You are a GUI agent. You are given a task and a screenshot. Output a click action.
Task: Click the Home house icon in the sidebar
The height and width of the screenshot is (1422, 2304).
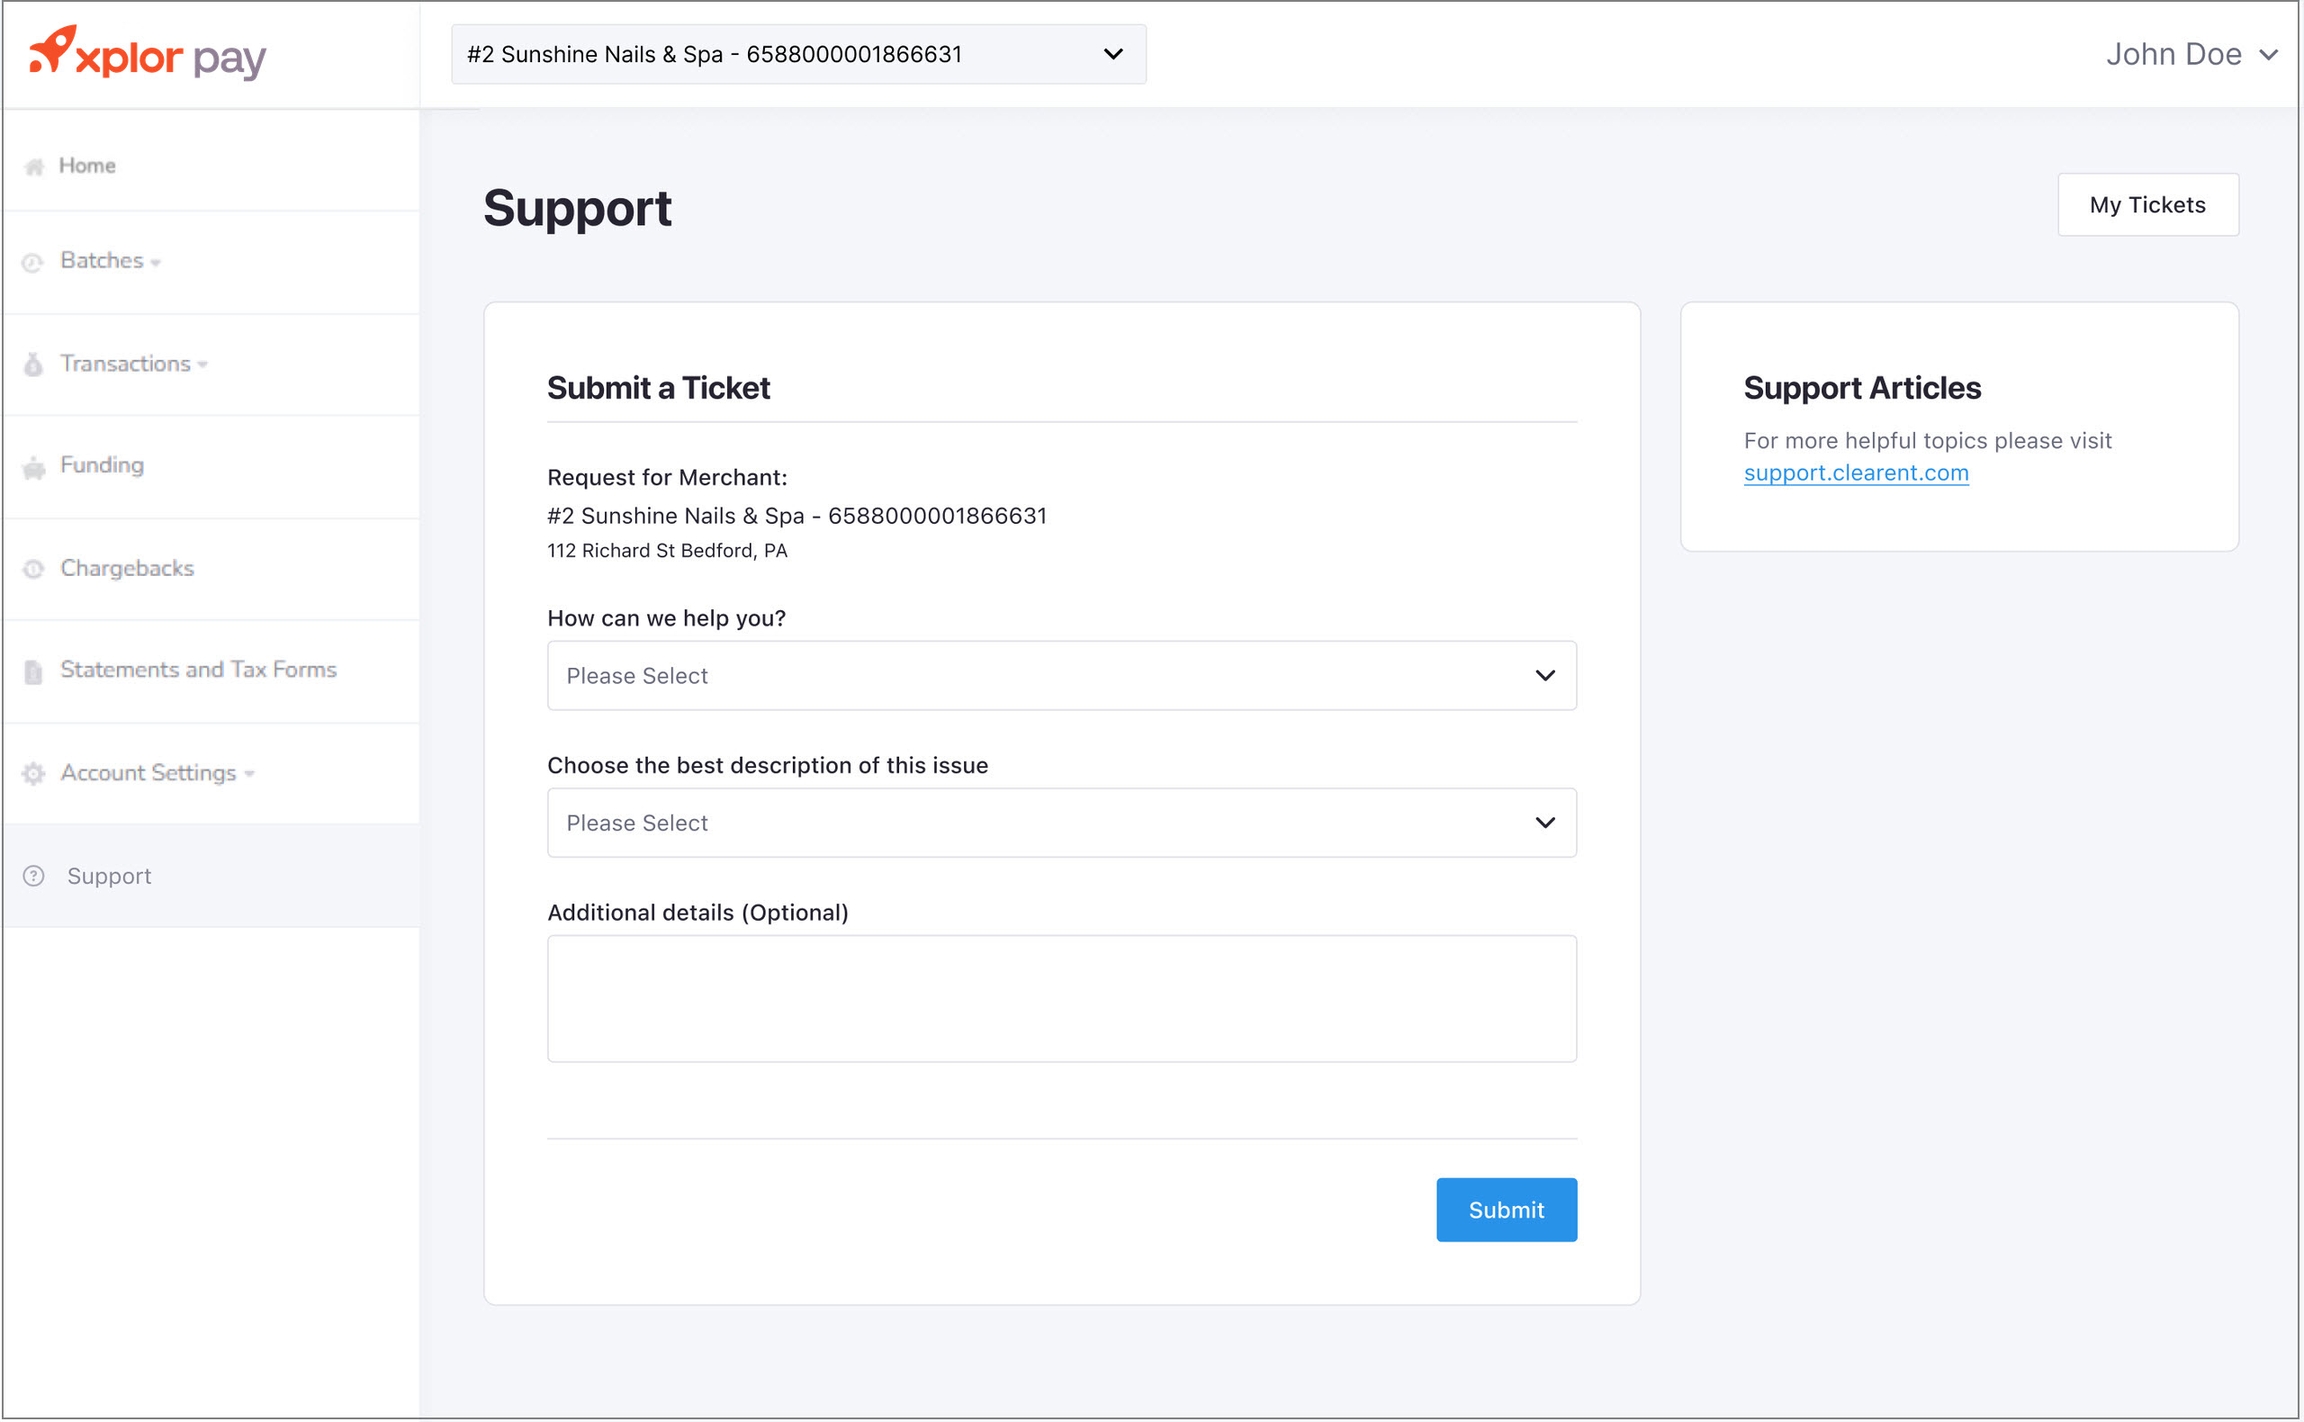pyautogui.click(x=34, y=167)
